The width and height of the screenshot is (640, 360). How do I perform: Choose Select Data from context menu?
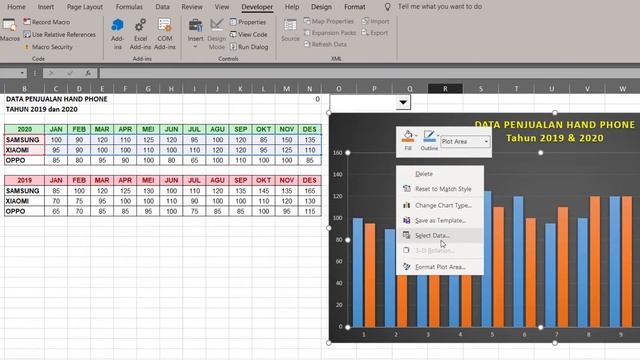[x=440, y=236]
